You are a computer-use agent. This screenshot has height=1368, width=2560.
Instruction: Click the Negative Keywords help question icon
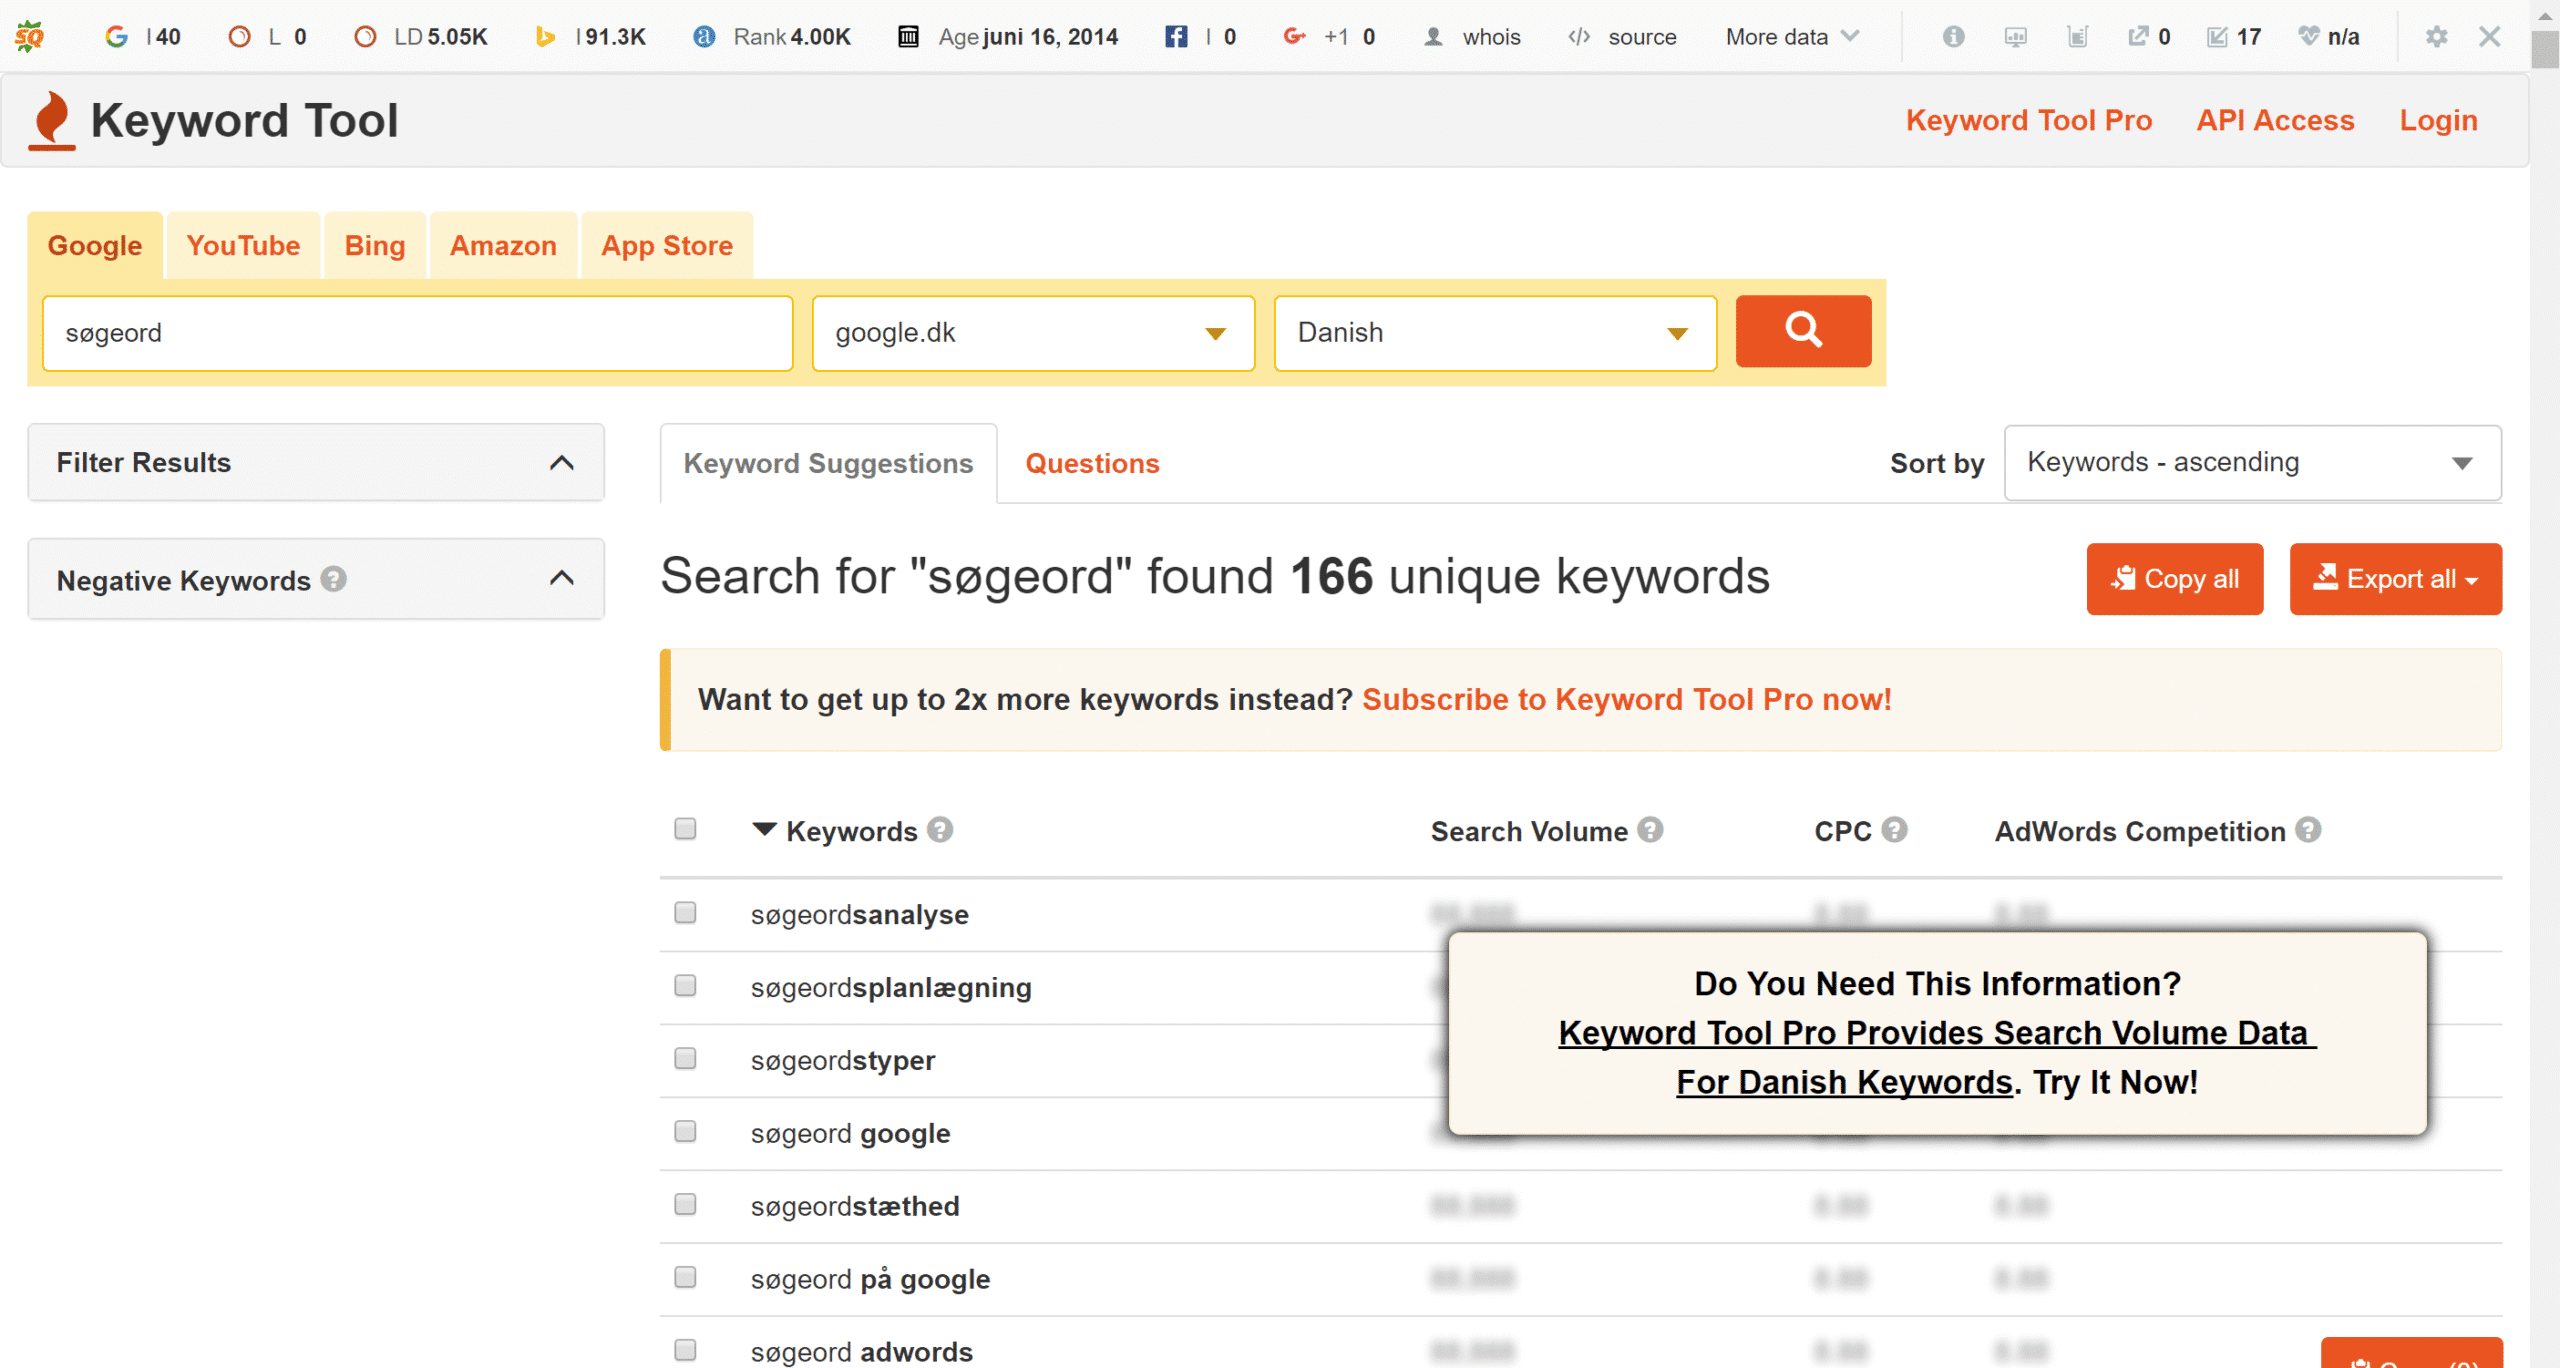(x=334, y=579)
